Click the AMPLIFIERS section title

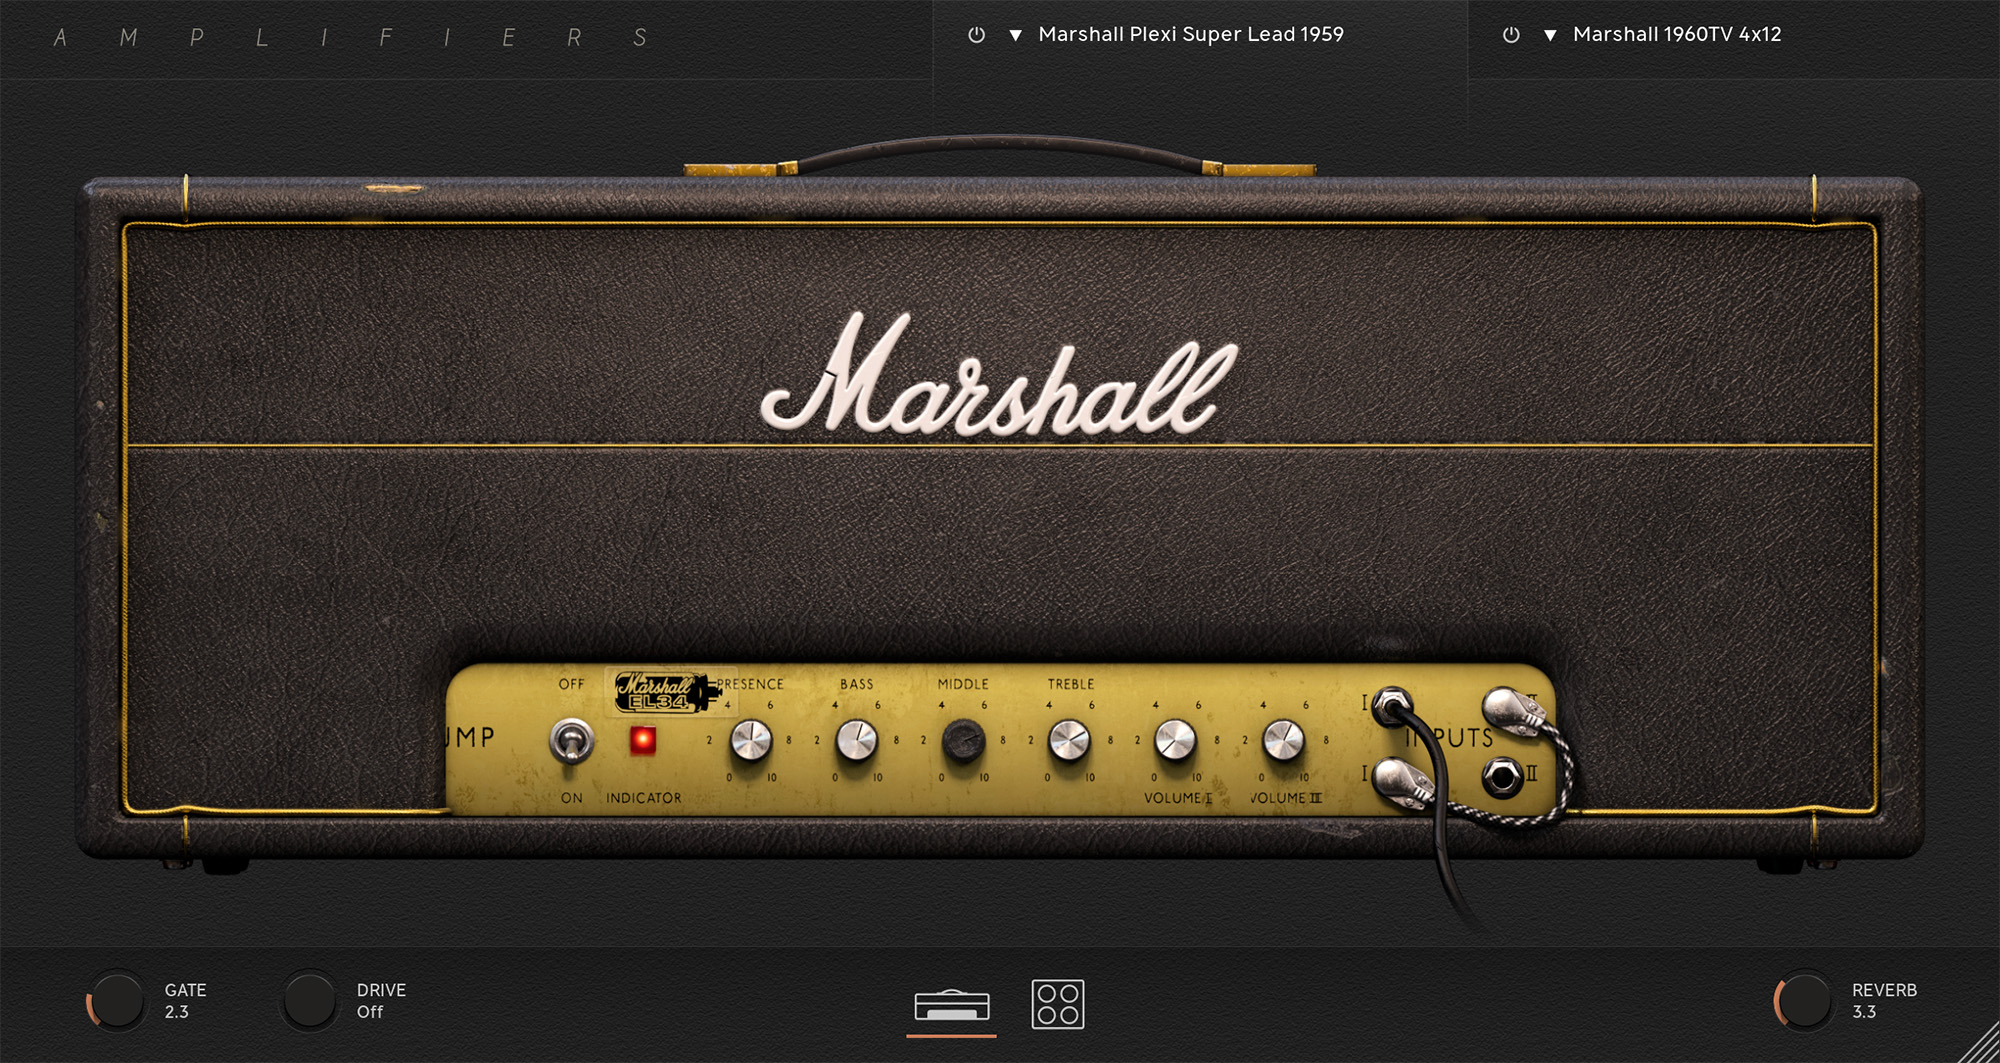350,38
